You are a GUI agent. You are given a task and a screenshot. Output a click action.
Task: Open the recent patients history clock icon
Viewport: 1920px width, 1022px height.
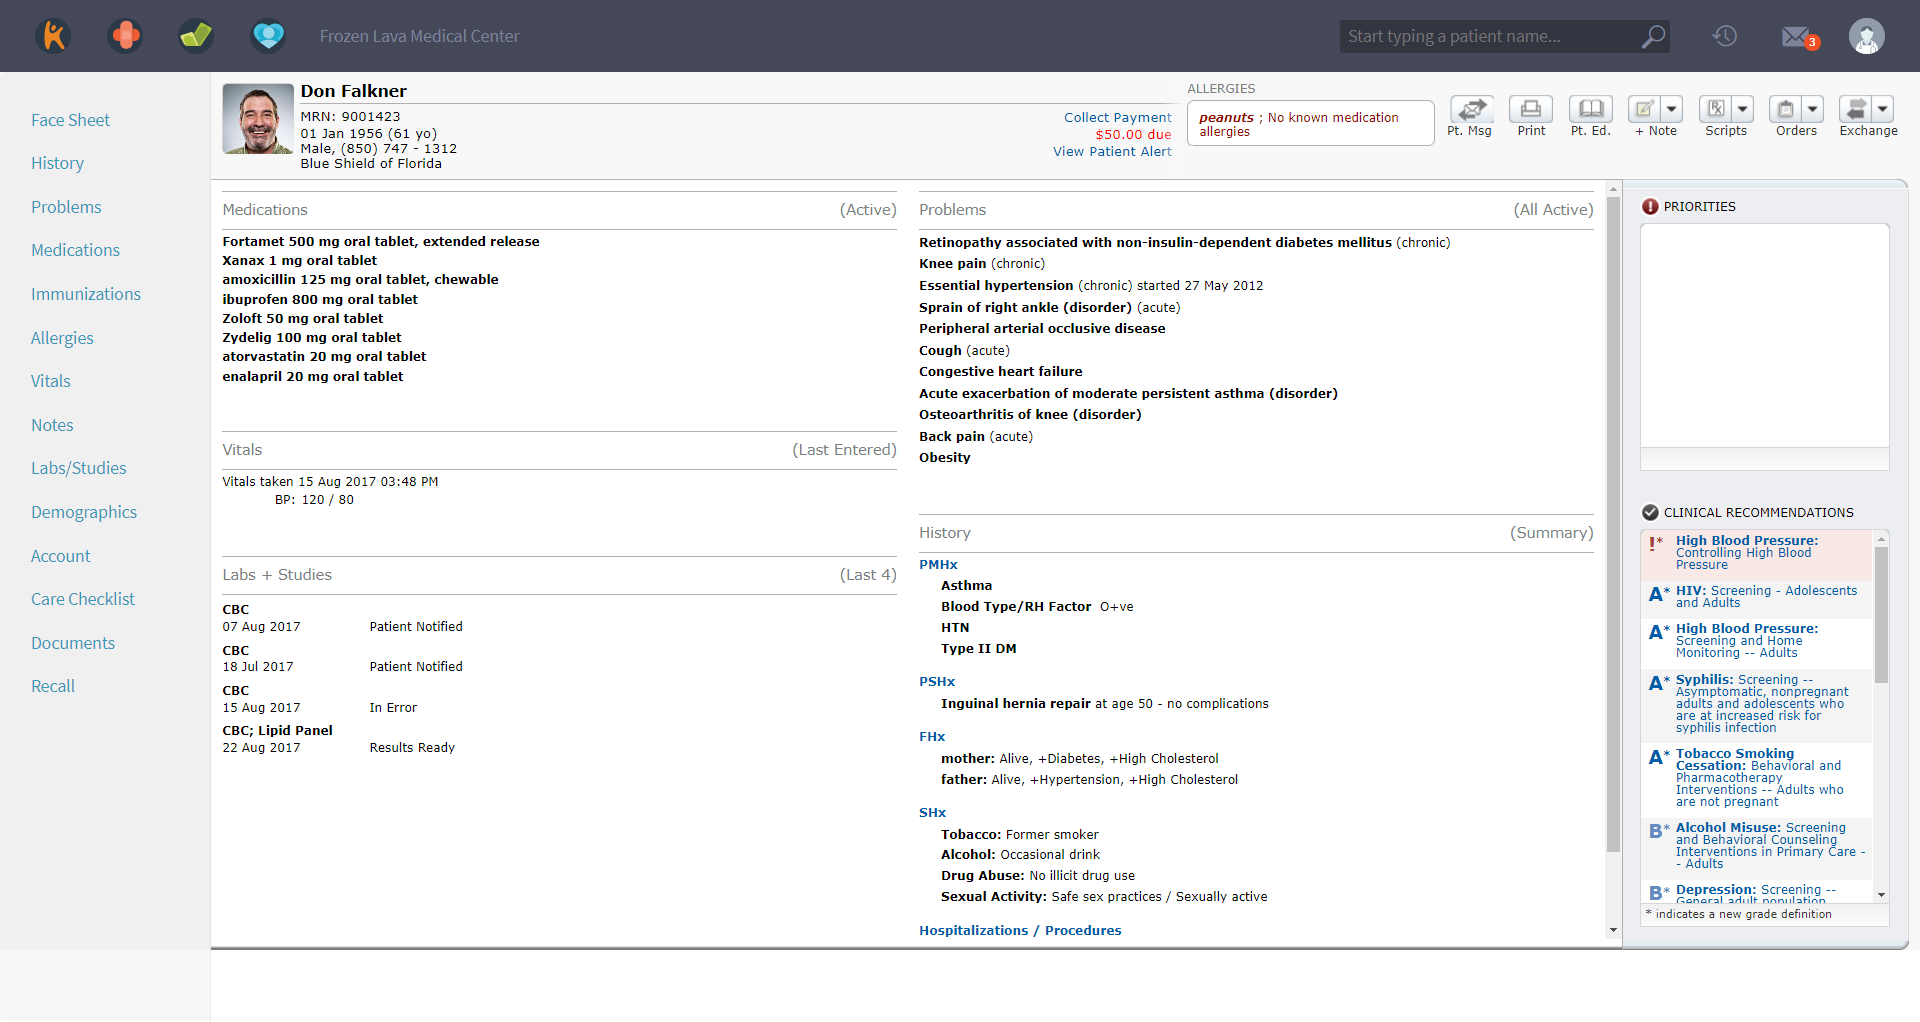coord(1725,37)
